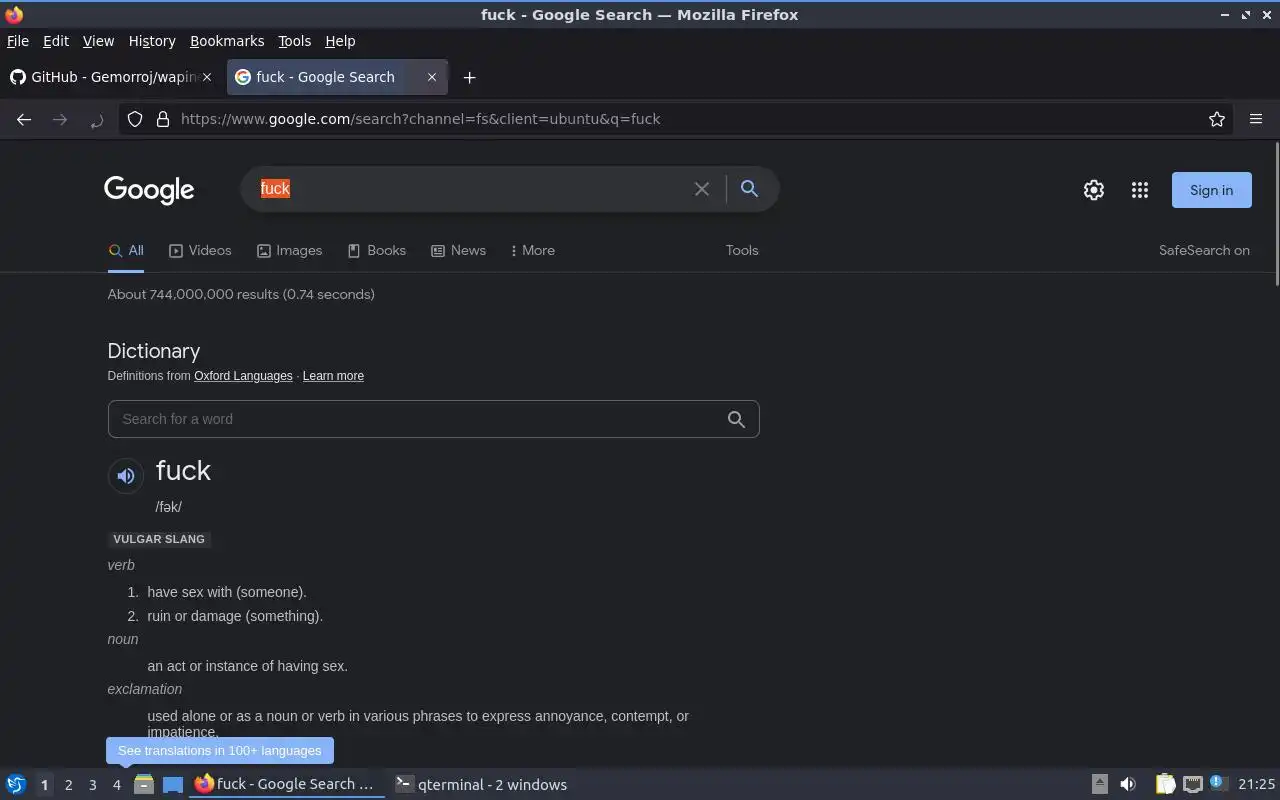Select the News search tab

point(458,250)
